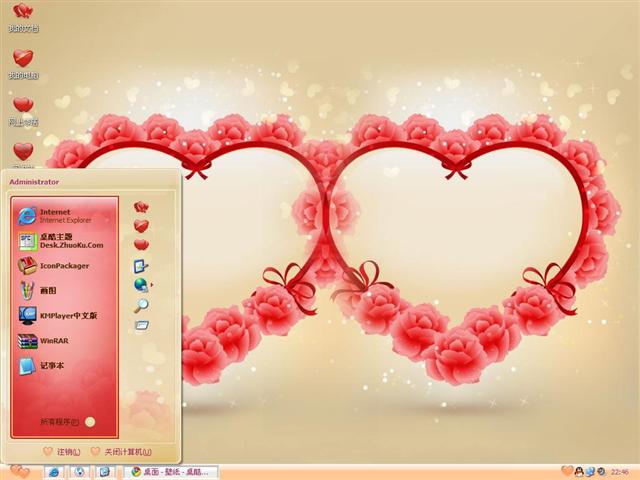Open 记事本 (Notepad)

pyautogui.click(x=50, y=366)
